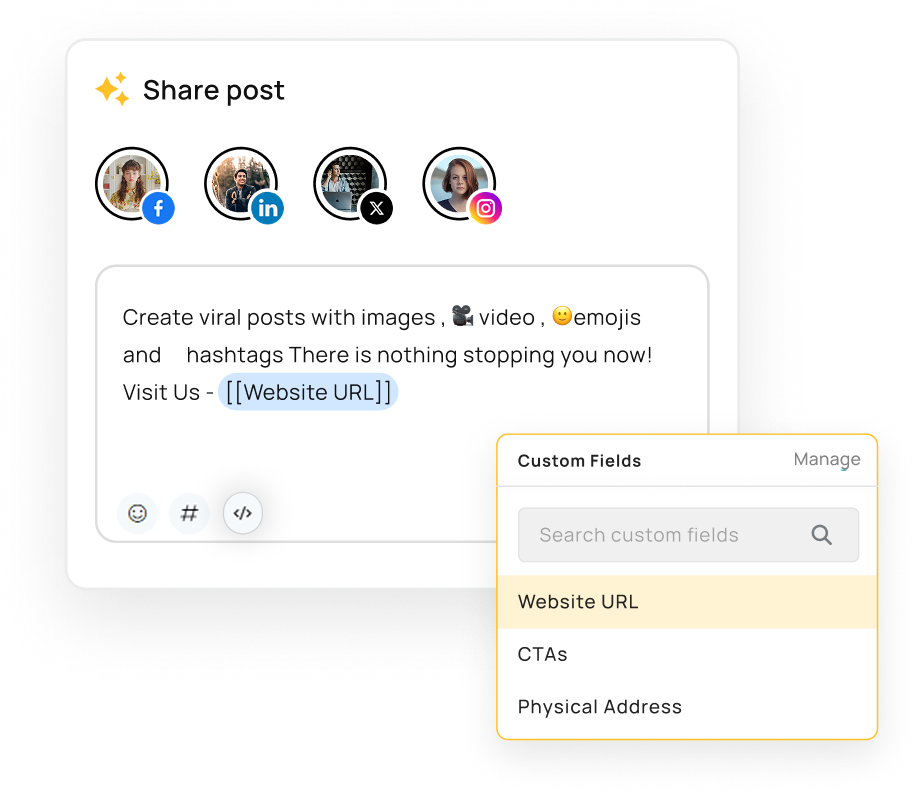This screenshot has width=923, height=800.
Task: Click the Instagram badge icon
Action: point(486,208)
